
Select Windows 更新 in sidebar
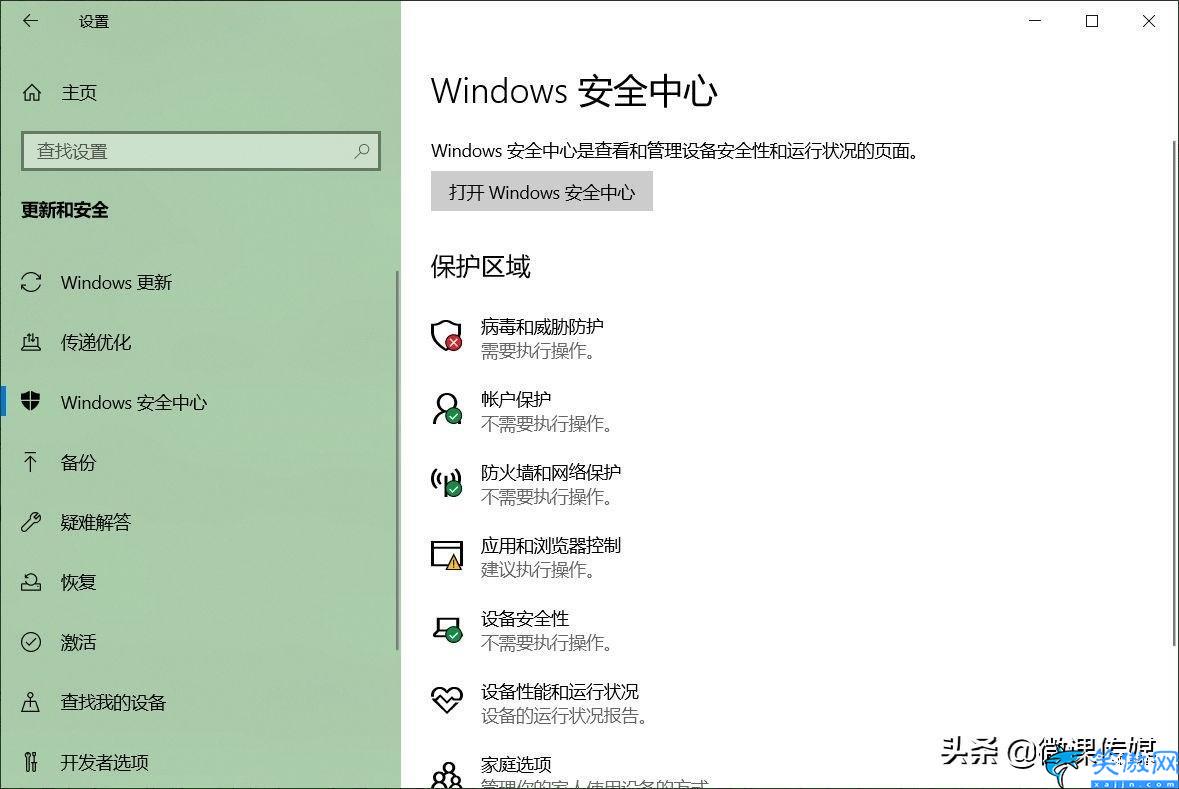coord(199,282)
